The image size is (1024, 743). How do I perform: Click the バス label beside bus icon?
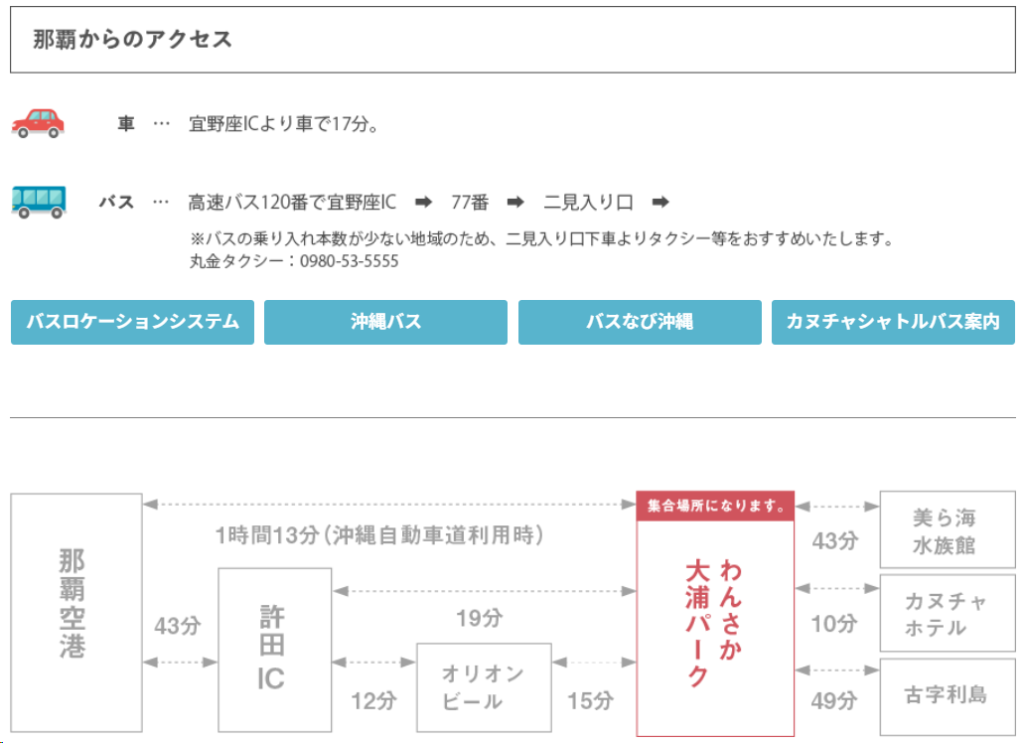[116, 202]
